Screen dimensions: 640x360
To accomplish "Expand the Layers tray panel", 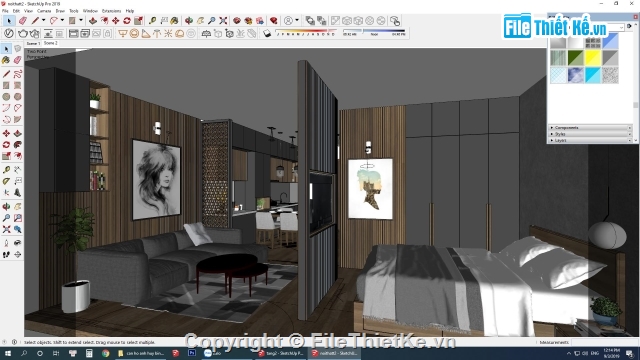I will pyautogui.click(x=589, y=140).
